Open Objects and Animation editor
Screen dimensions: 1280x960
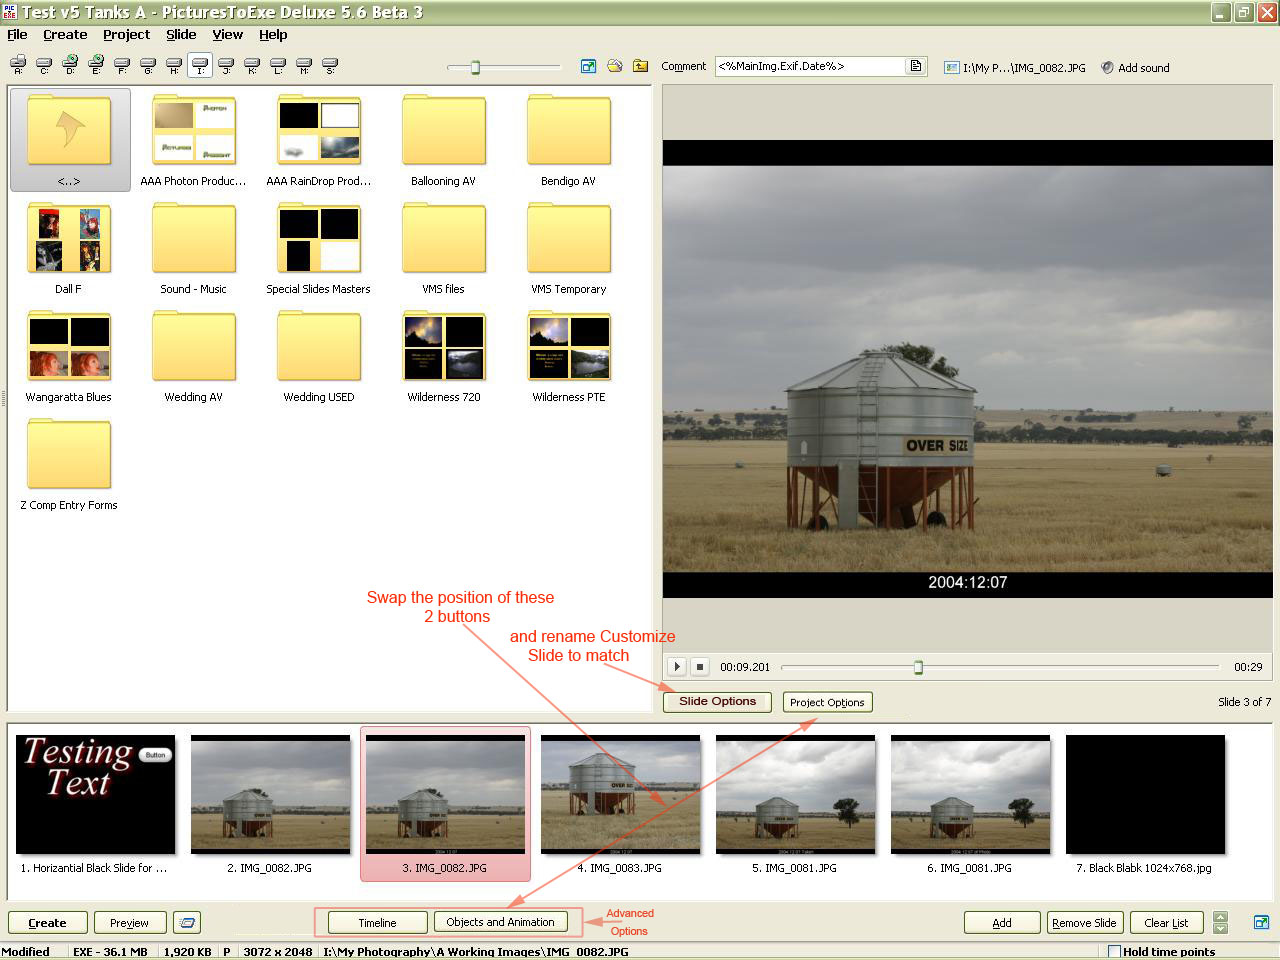pos(500,922)
